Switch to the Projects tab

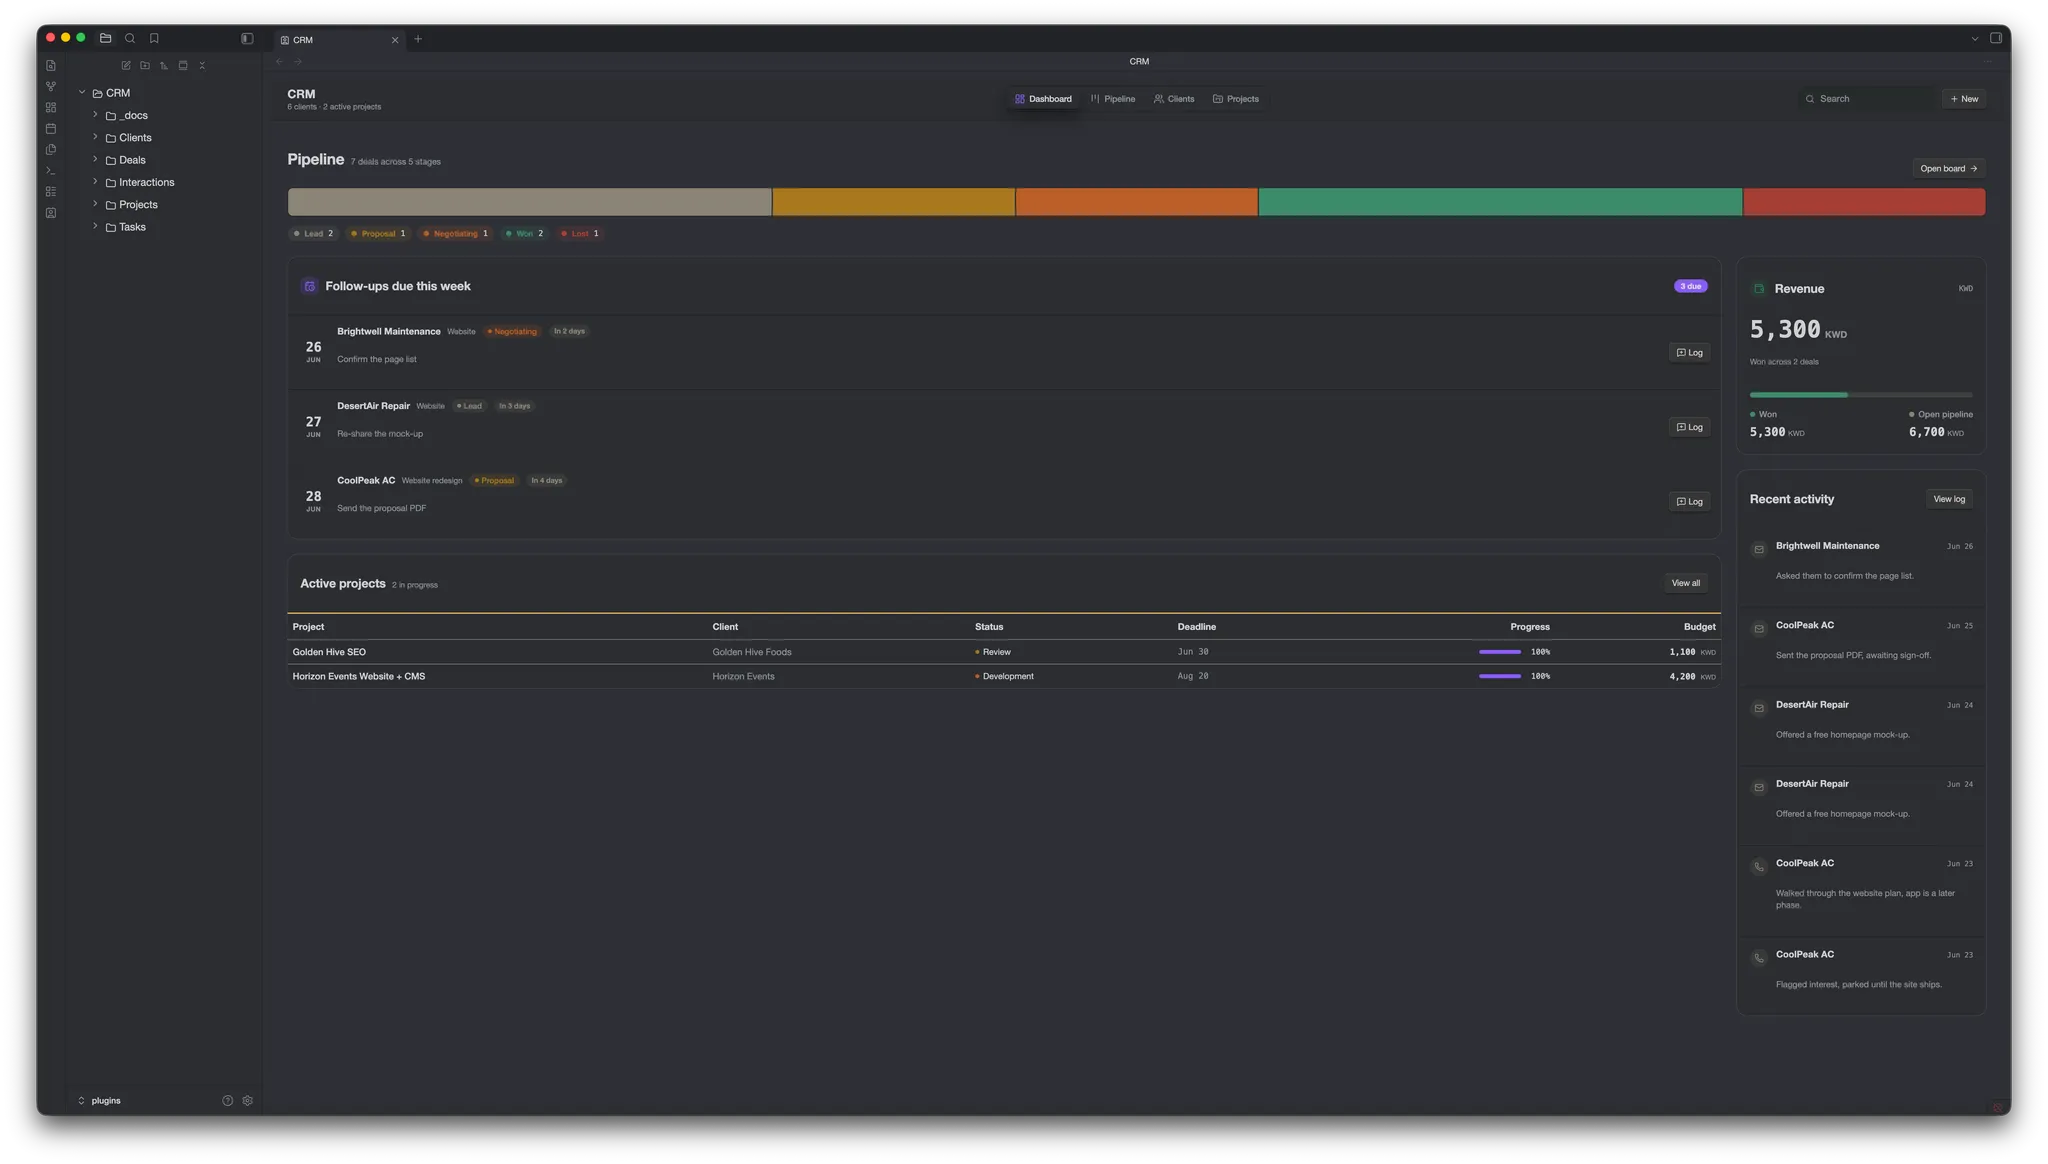click(1236, 99)
